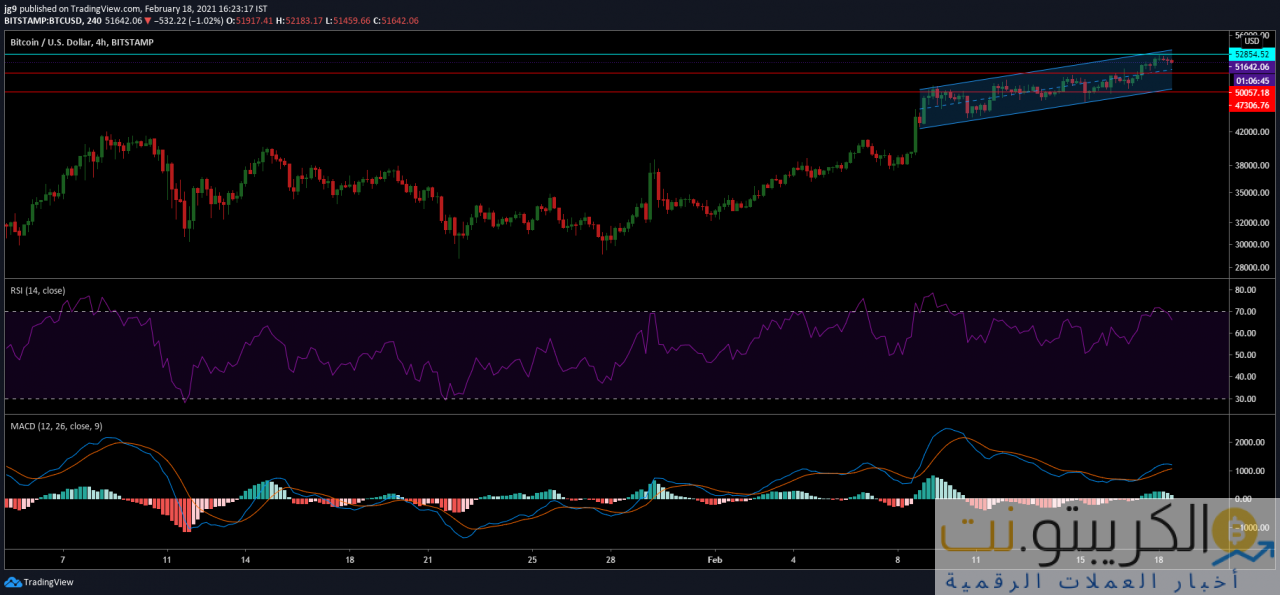1280x595 pixels.
Task: Click the '21' date on the time axis
Action: 427,561
